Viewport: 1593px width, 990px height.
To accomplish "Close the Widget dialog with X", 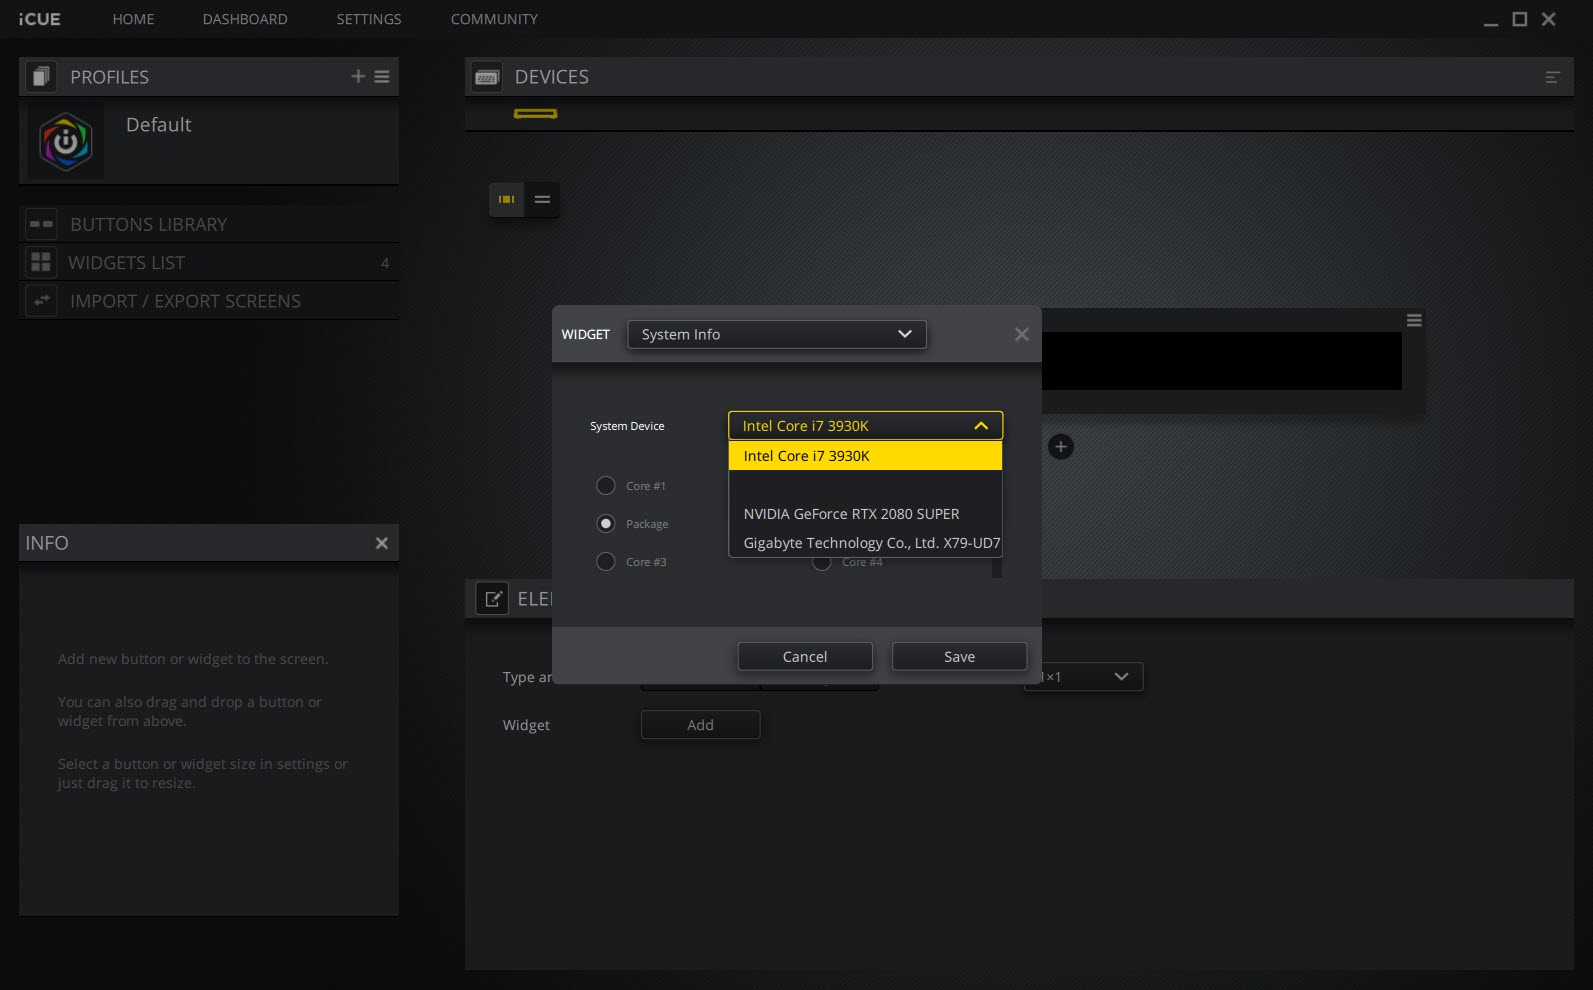I will [1021, 334].
